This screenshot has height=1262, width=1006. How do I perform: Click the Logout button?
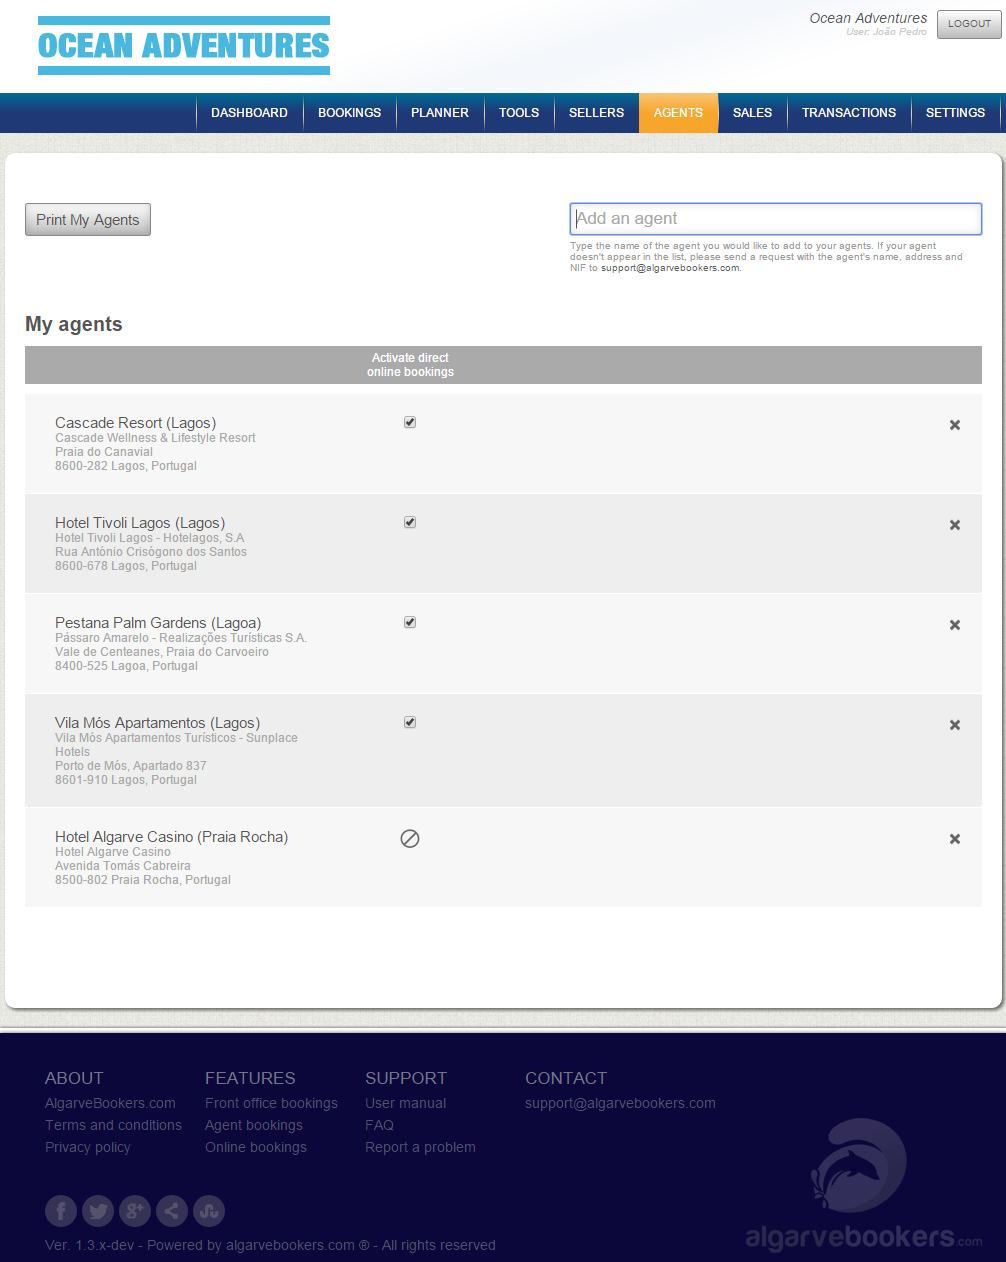click(969, 24)
